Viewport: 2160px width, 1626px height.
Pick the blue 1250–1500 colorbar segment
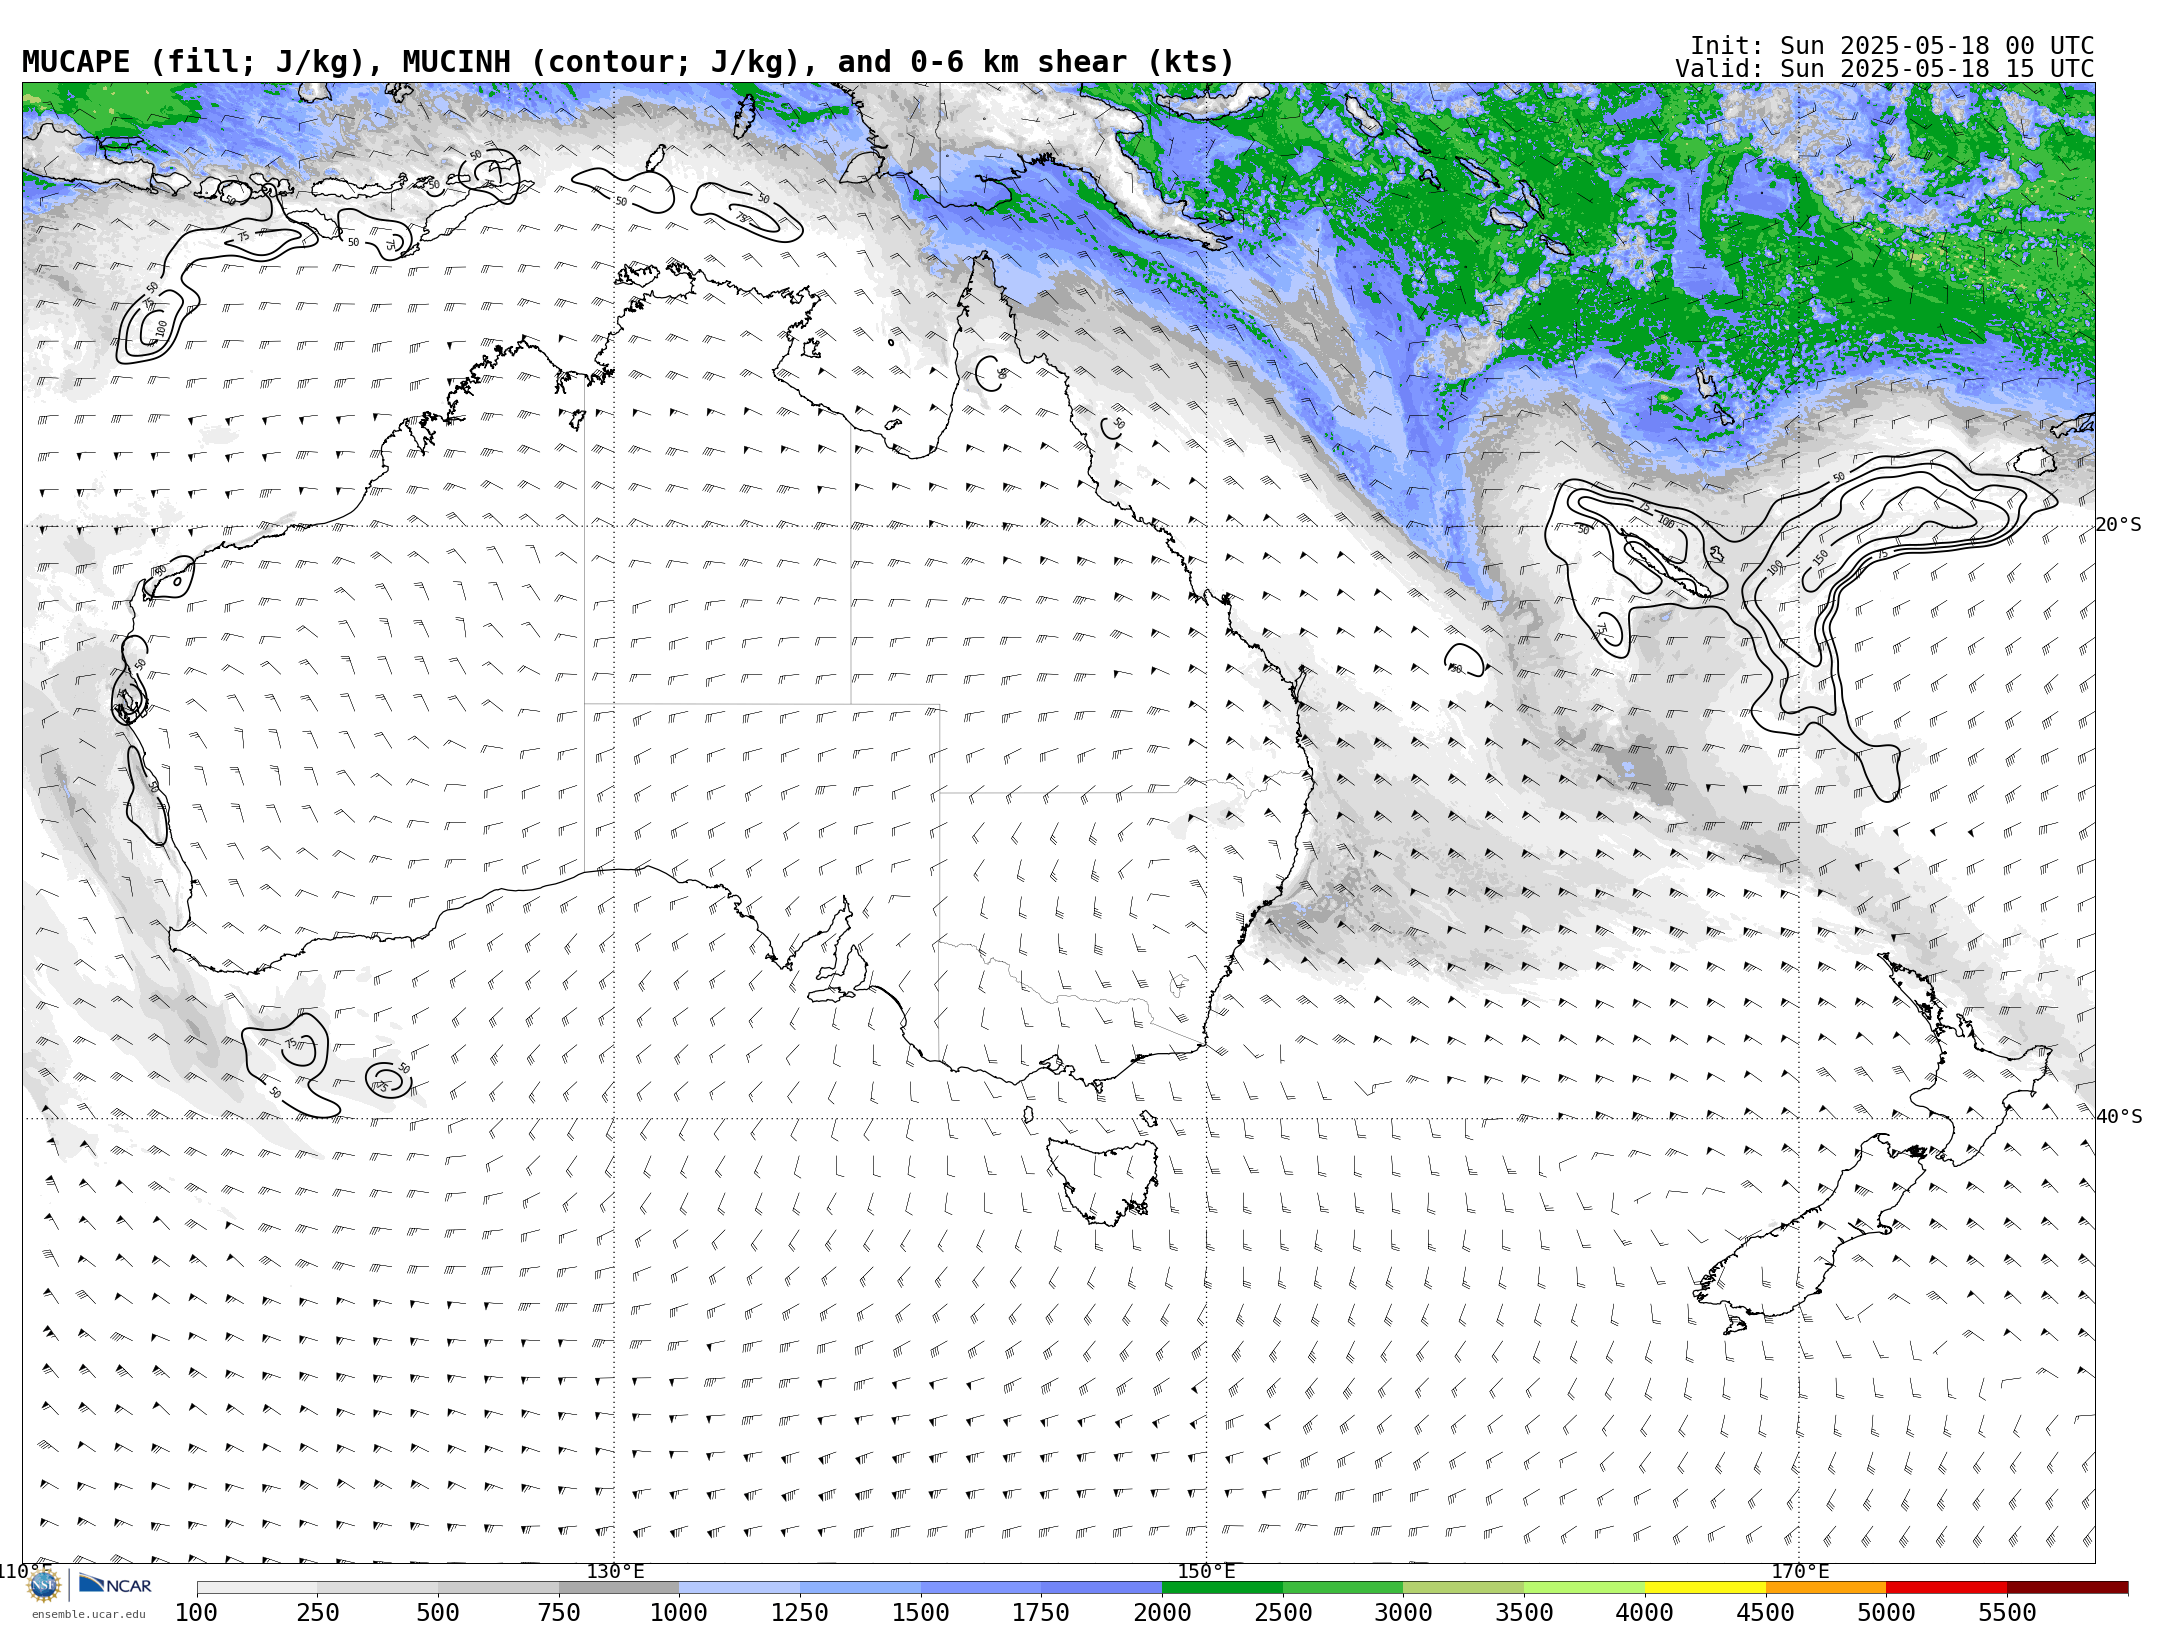coord(860,1587)
